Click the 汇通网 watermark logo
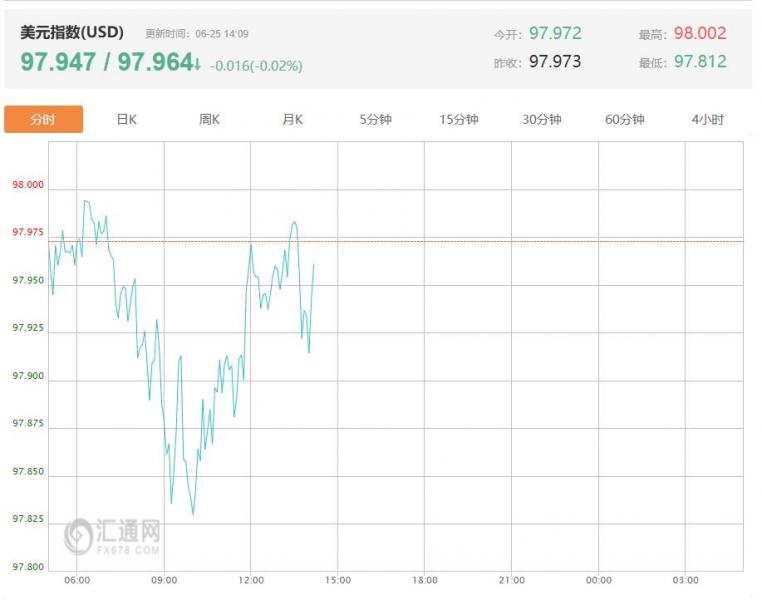Screen dimensions: 762x600 113,537
